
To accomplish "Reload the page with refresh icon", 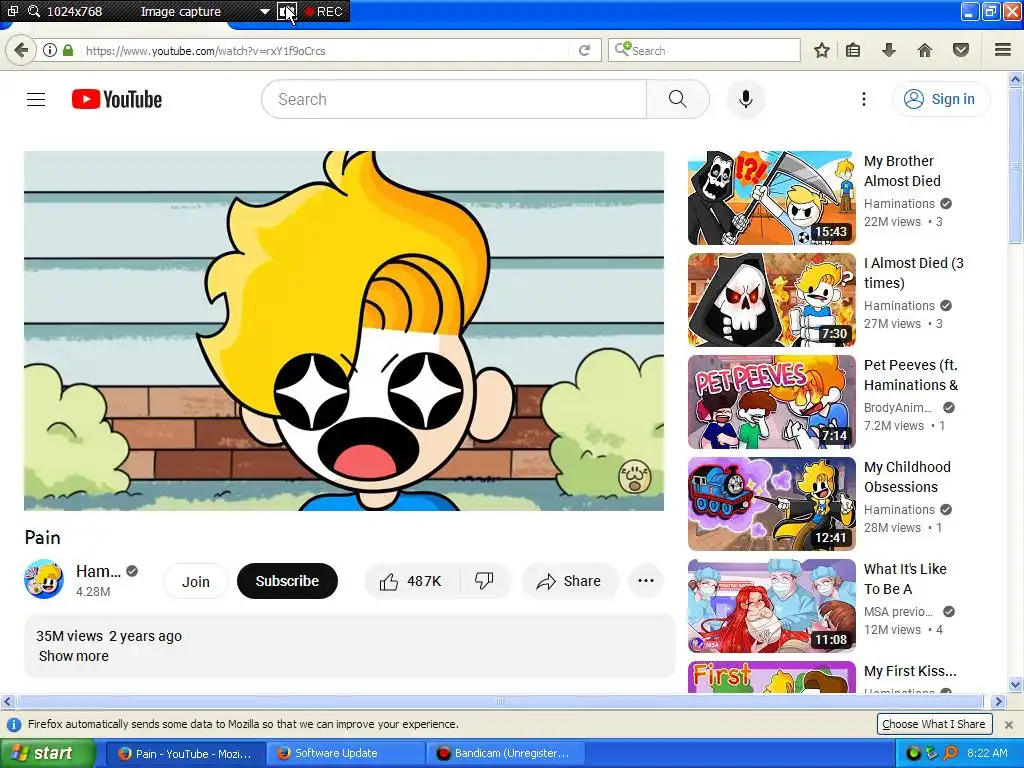I will point(584,50).
